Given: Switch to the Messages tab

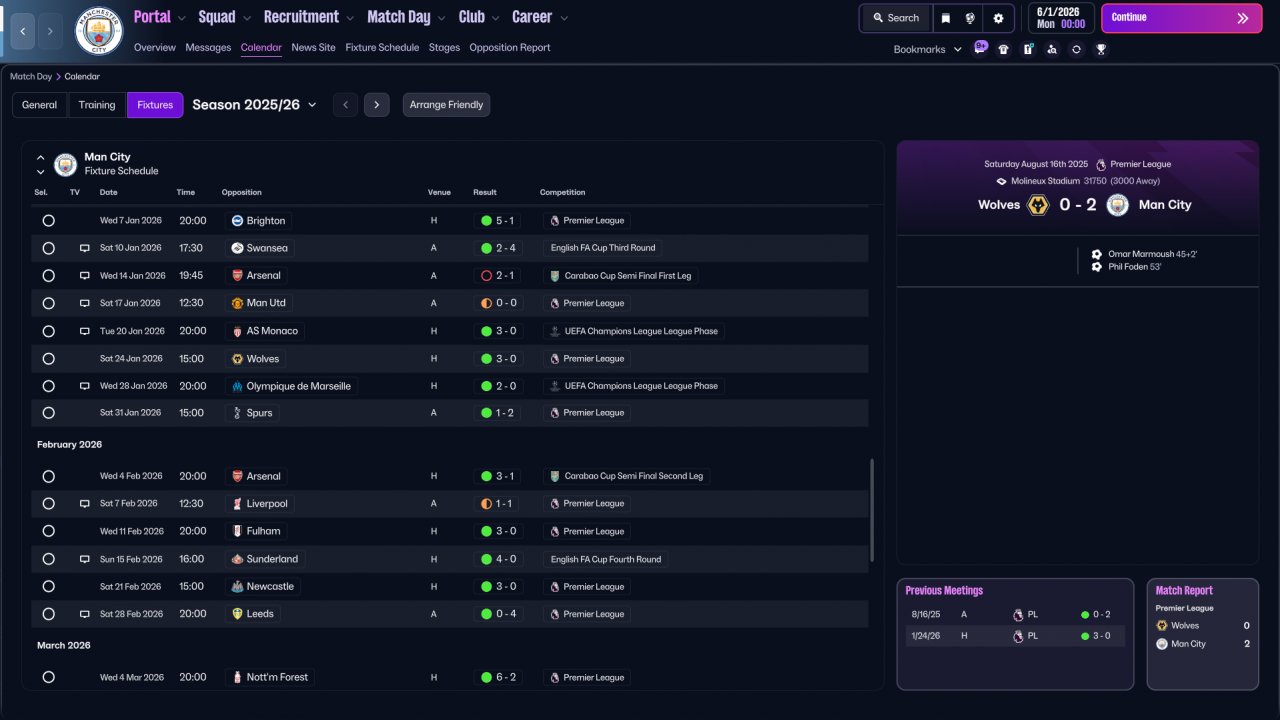Looking at the screenshot, I should tap(208, 47).
